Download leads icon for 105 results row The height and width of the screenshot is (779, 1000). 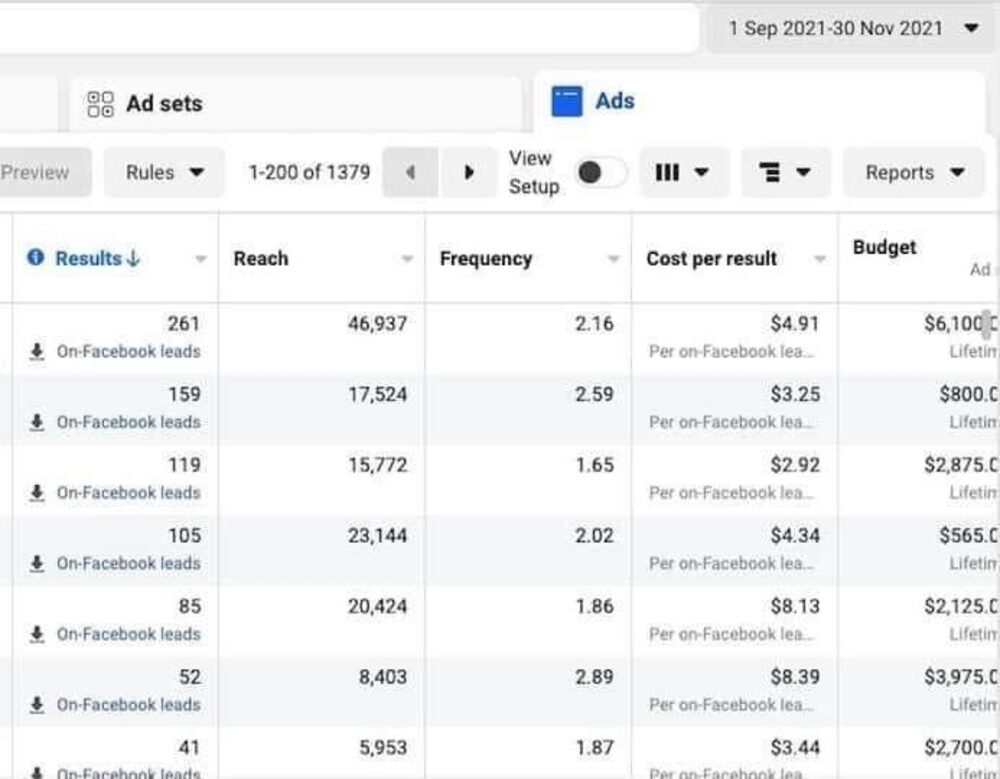(37, 564)
